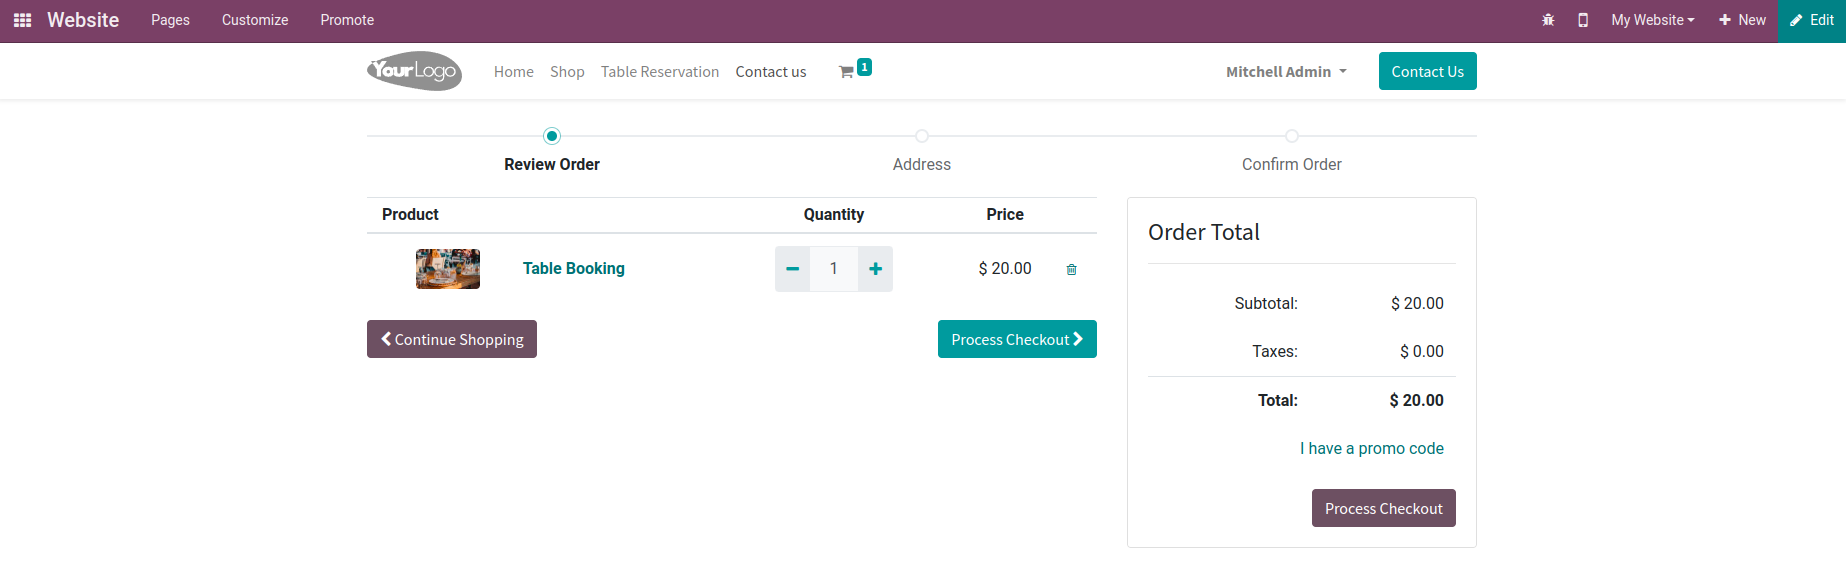This screenshot has width=1846, height=574.
Task: Expand the My Website dropdown
Action: tap(1652, 20)
